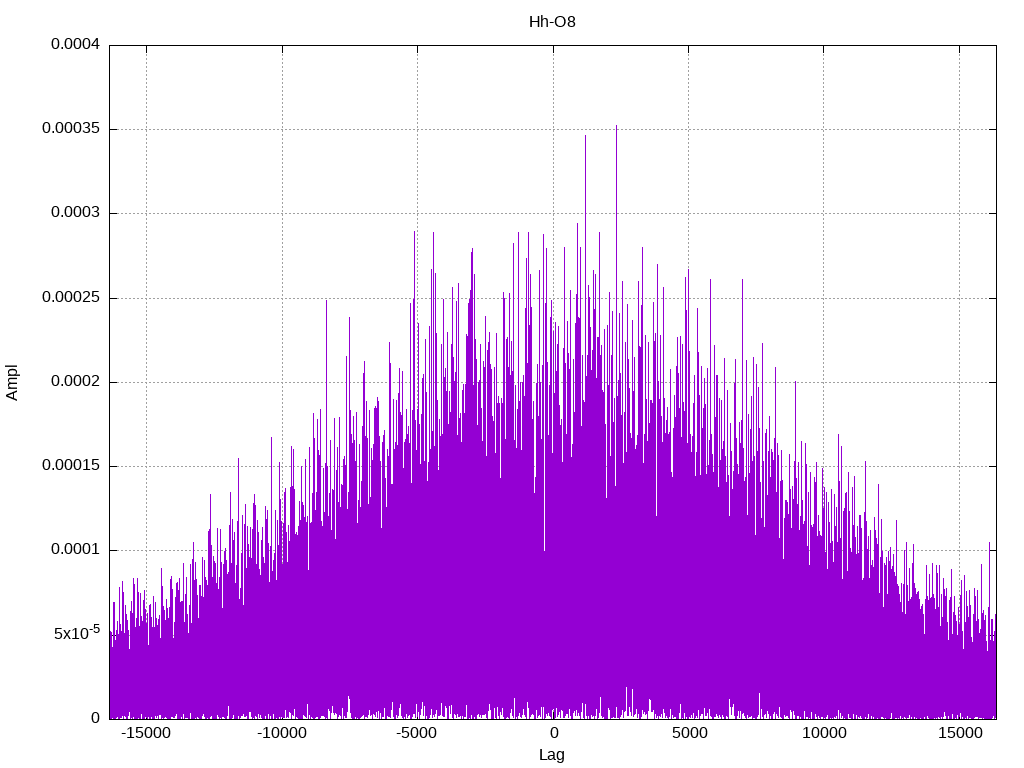Click the -10000 x-axis tick label
This screenshot has width=1024, height=768.
282,734
